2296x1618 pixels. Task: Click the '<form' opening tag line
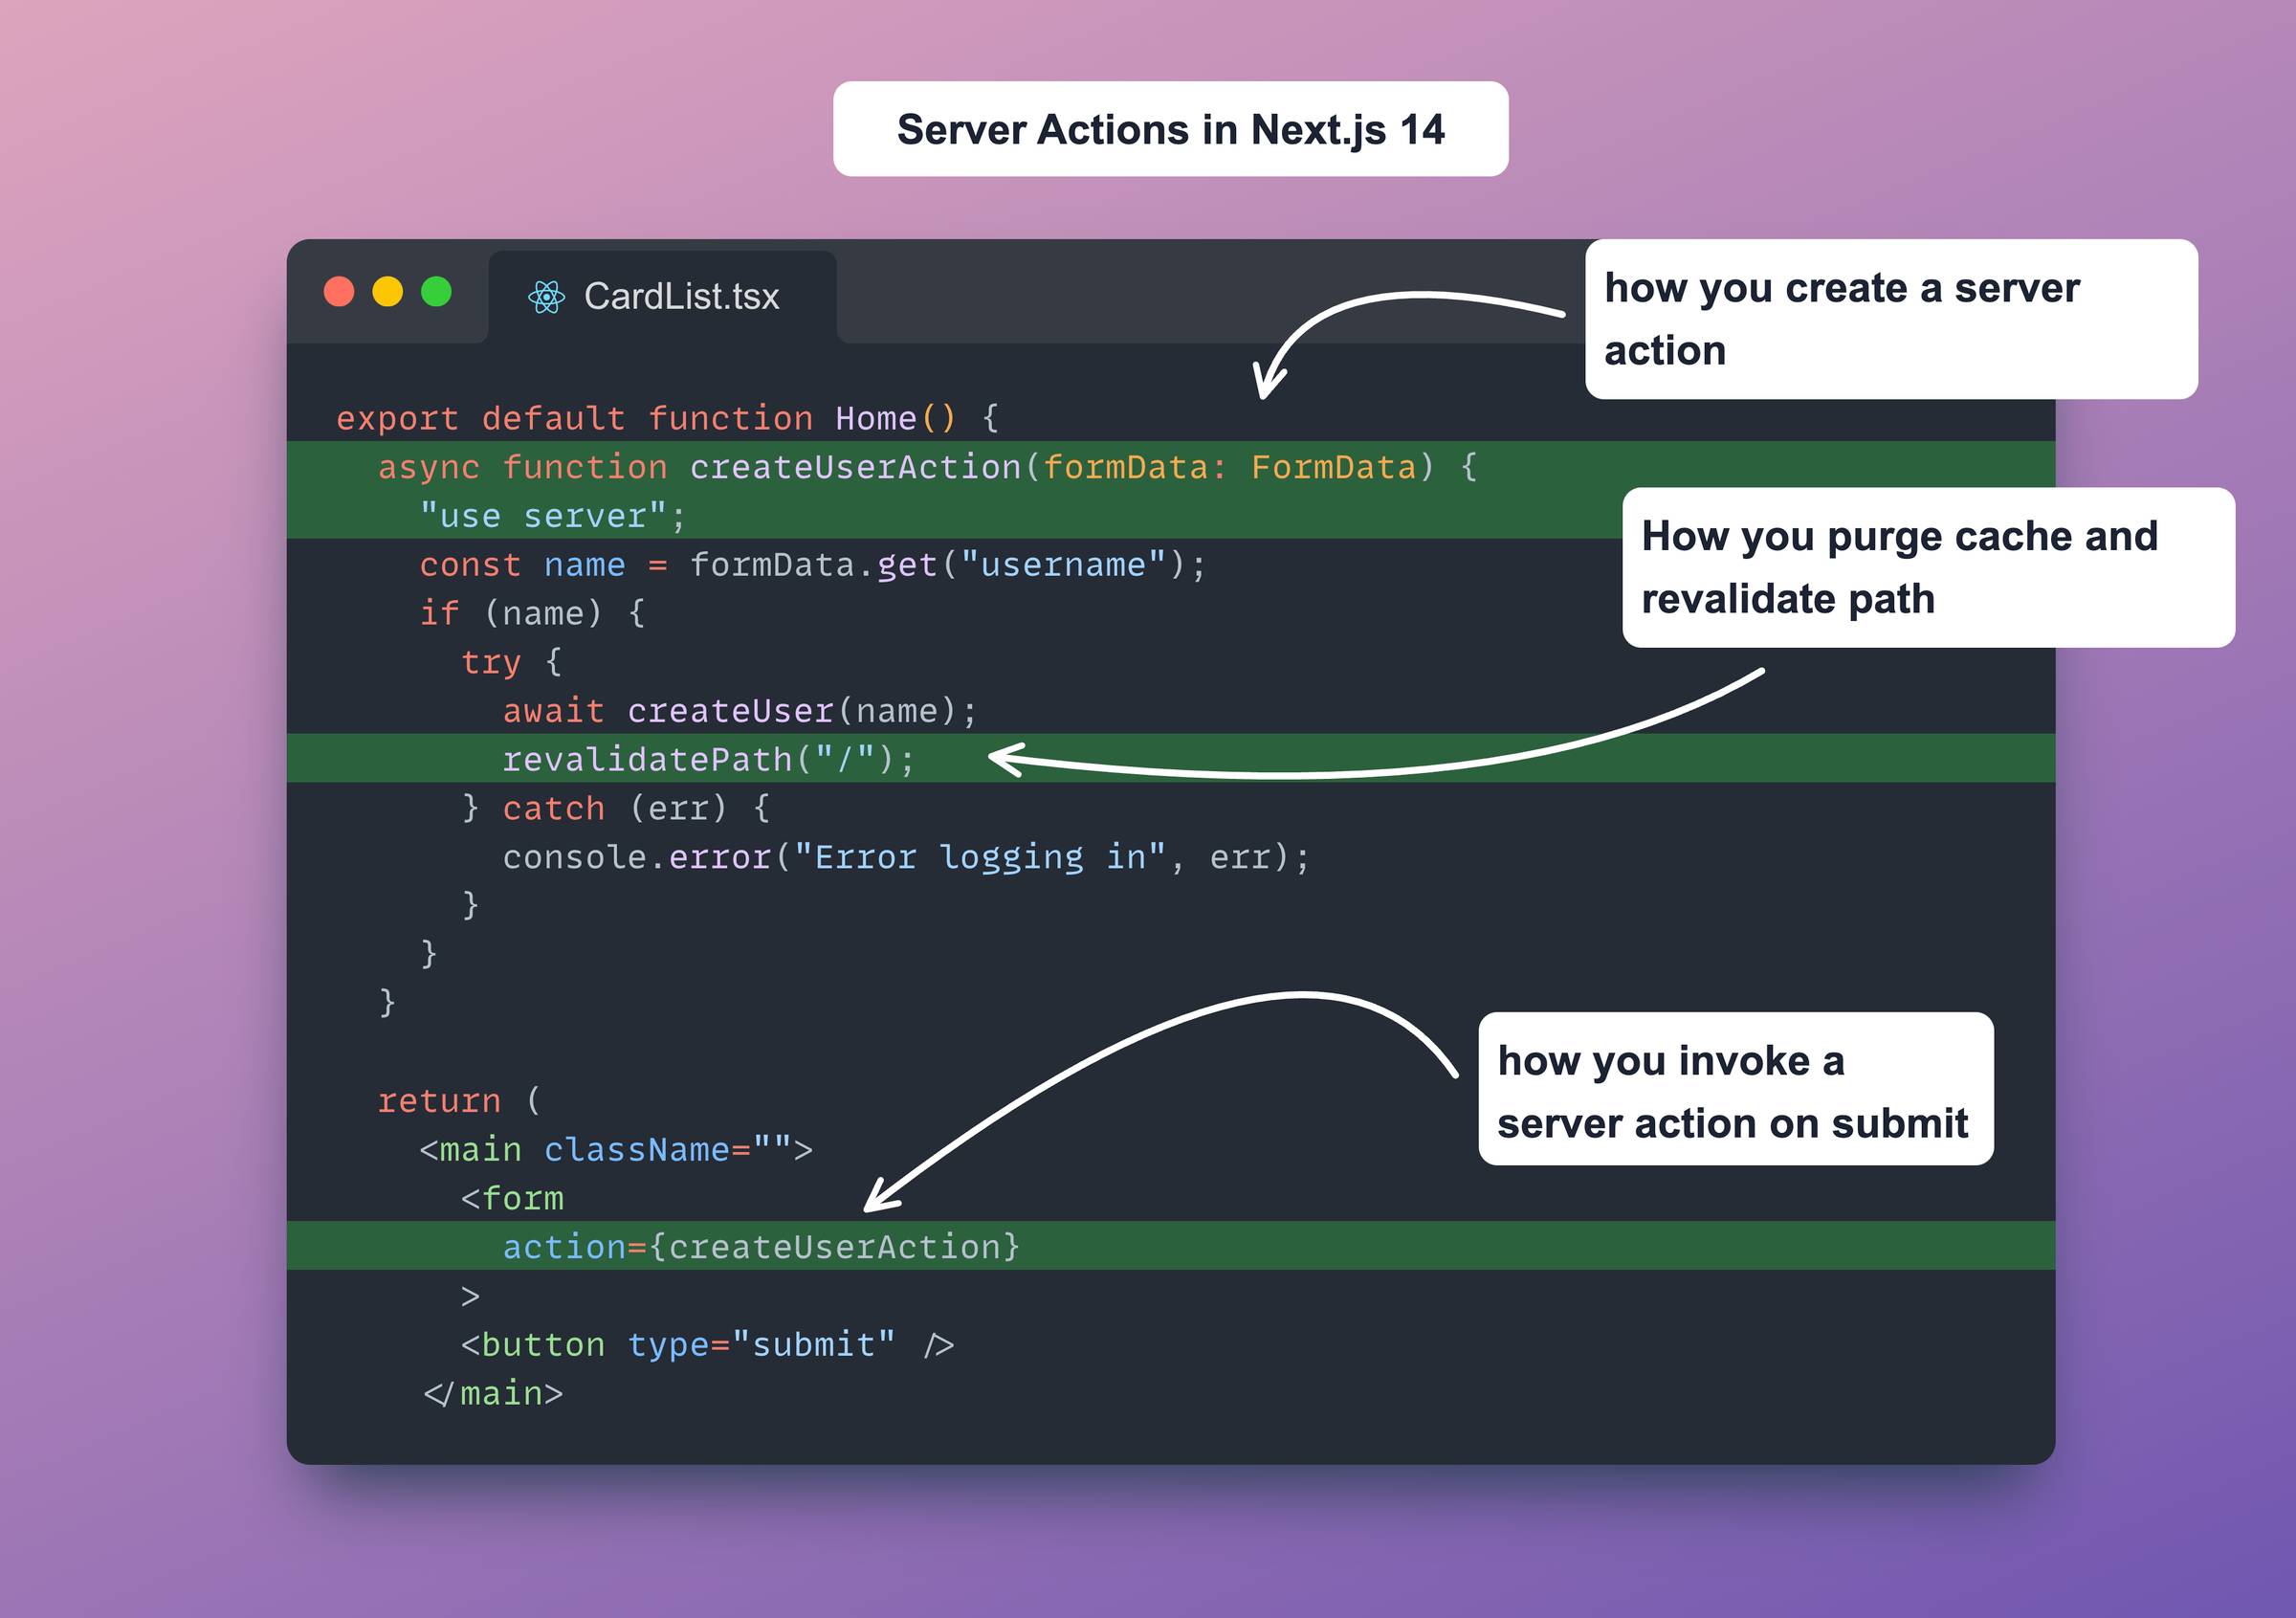click(512, 1198)
